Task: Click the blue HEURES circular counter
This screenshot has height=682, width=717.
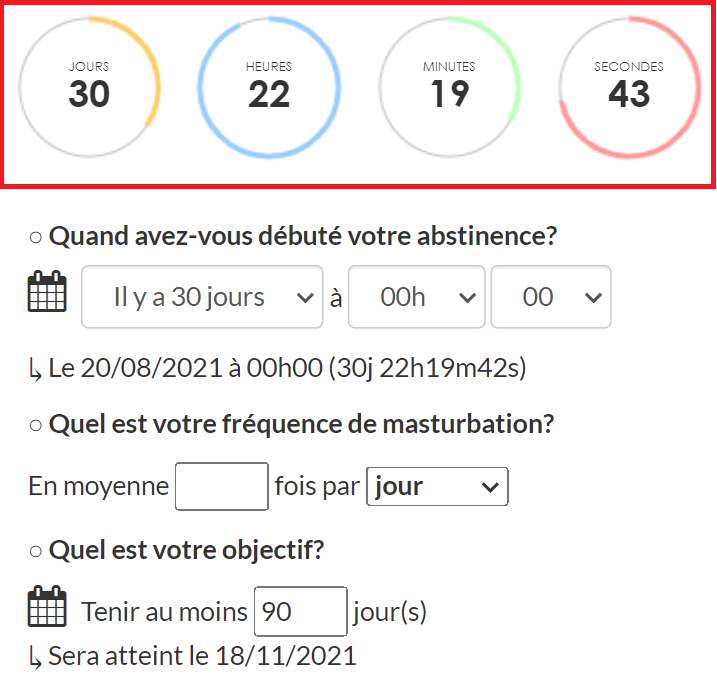Action: pyautogui.click(x=269, y=87)
